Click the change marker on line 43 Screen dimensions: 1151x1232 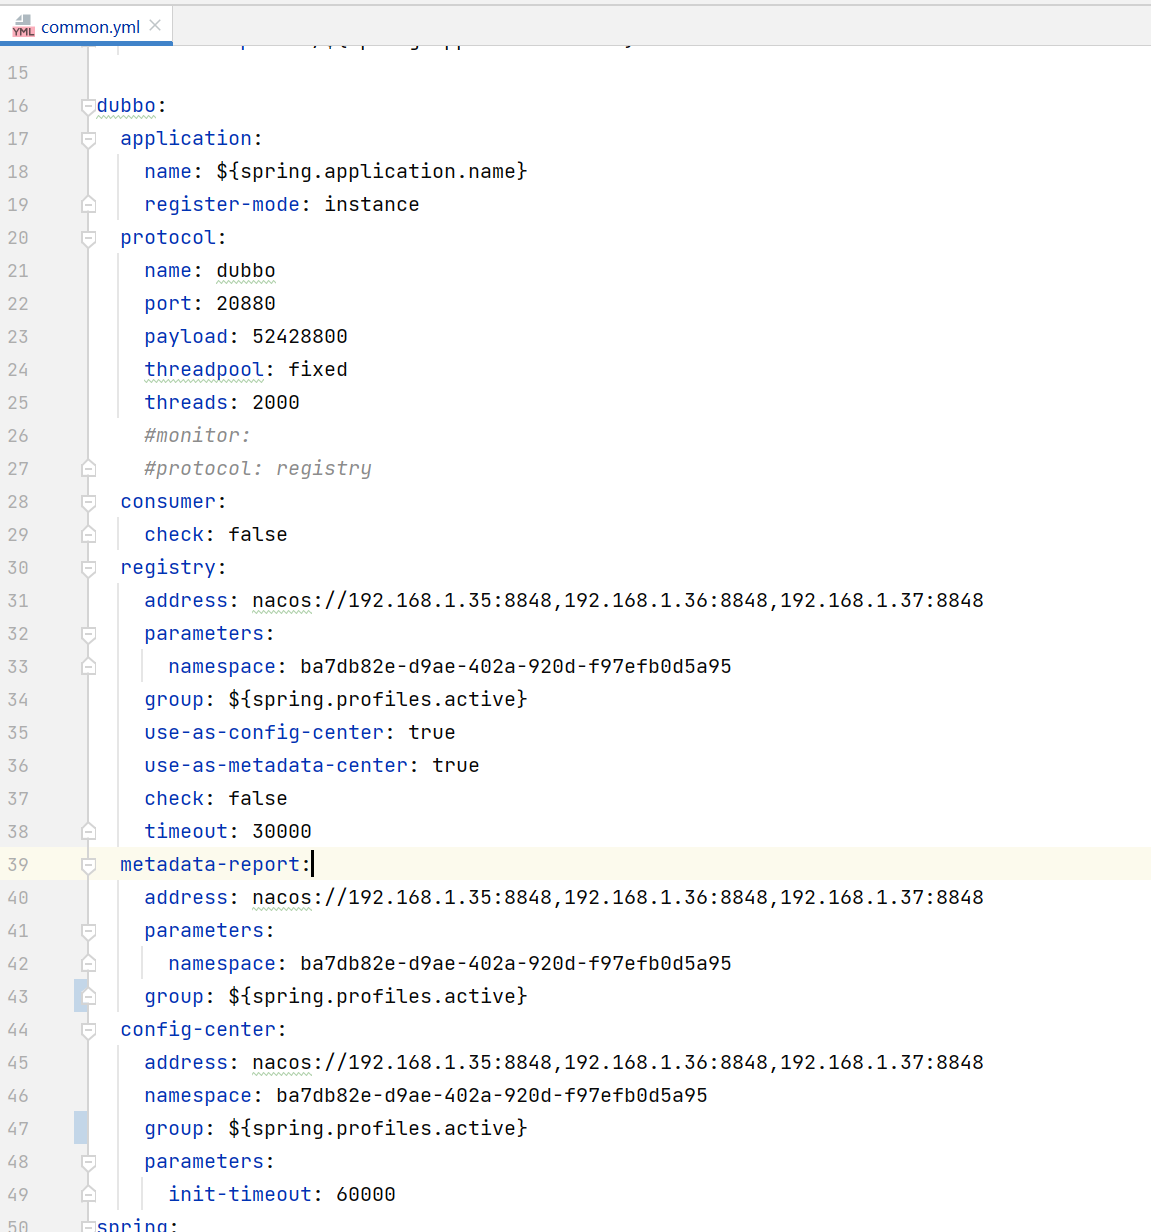[x=79, y=997]
